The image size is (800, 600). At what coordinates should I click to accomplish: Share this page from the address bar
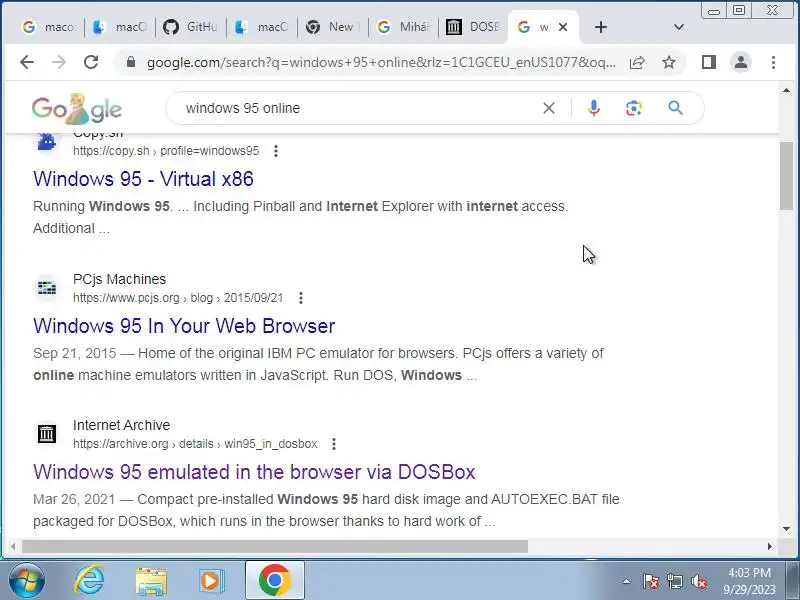tap(637, 62)
